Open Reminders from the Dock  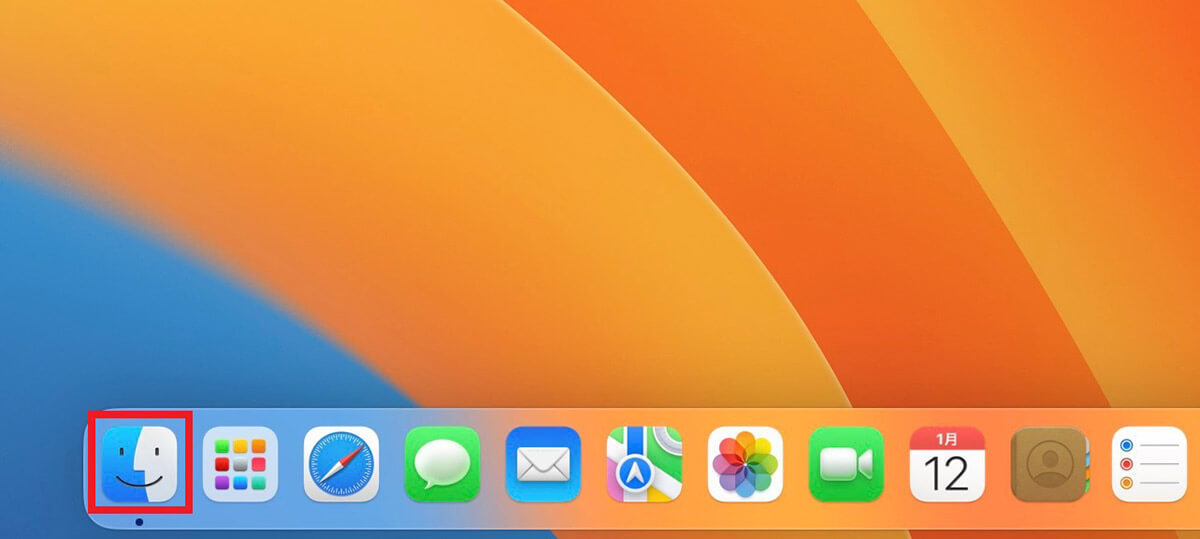tap(1149, 464)
